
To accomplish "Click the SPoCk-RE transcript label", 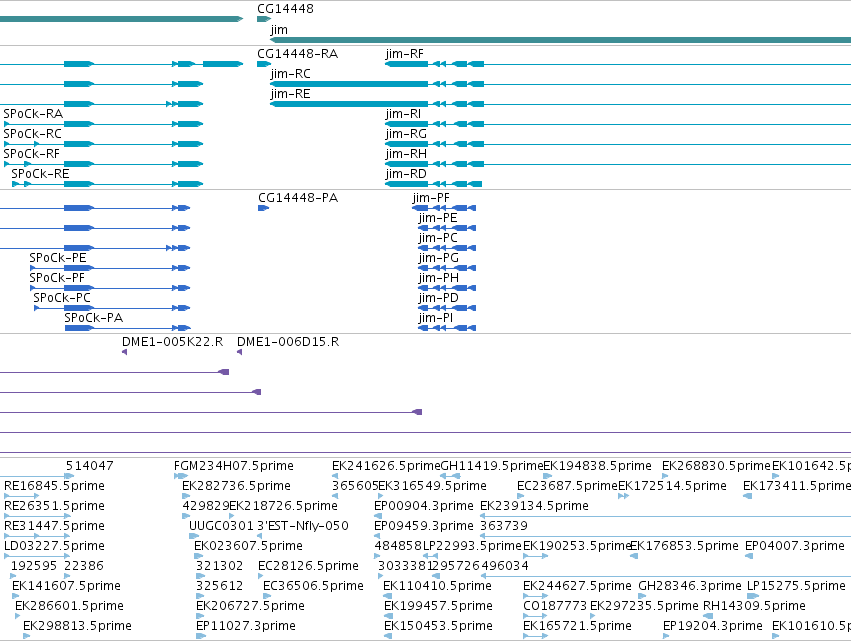I will 40,174.
